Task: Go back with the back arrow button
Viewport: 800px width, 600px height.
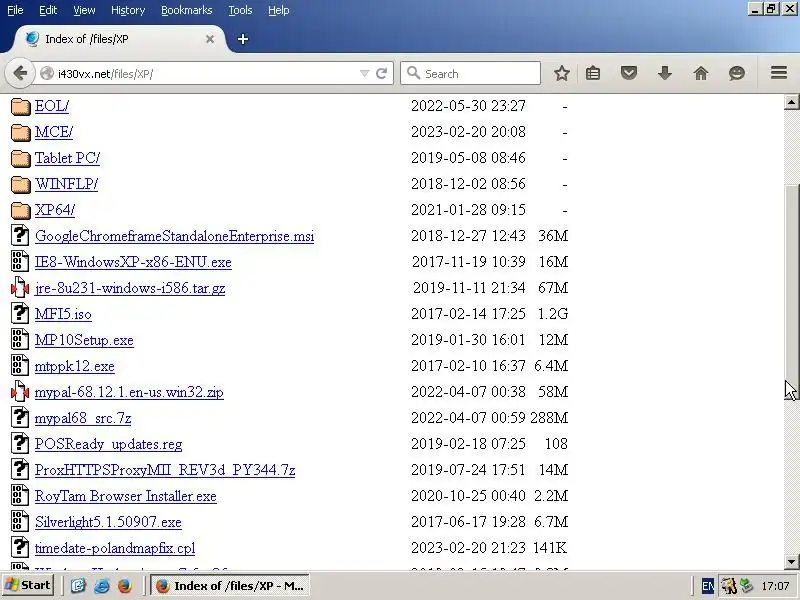Action: [x=20, y=73]
